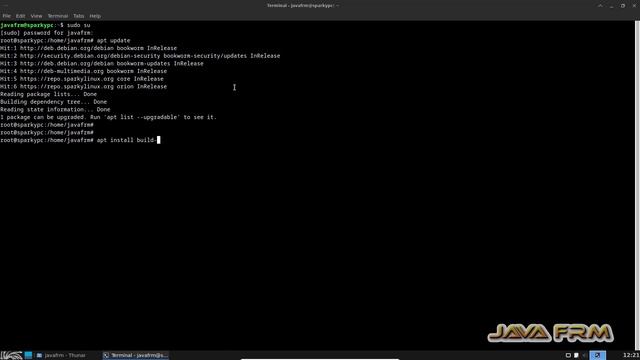Click the 'apt install build-' command line
The image size is (640, 360).
coord(80,140)
